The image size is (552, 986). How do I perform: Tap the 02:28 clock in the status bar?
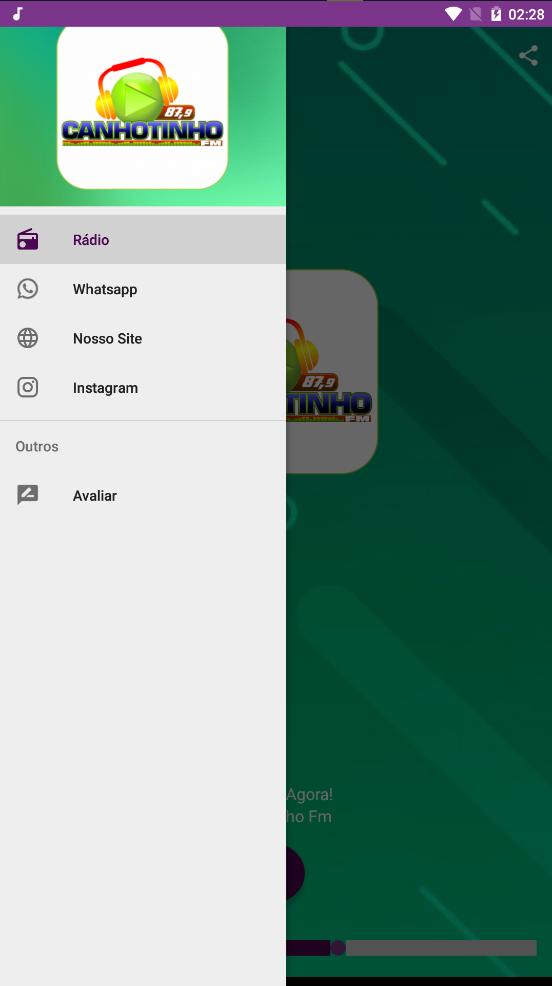point(526,14)
